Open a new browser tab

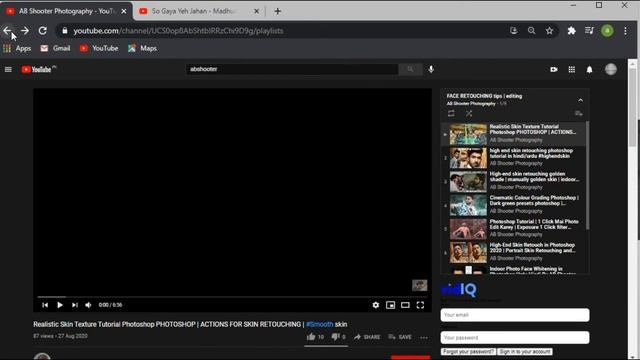click(x=278, y=11)
